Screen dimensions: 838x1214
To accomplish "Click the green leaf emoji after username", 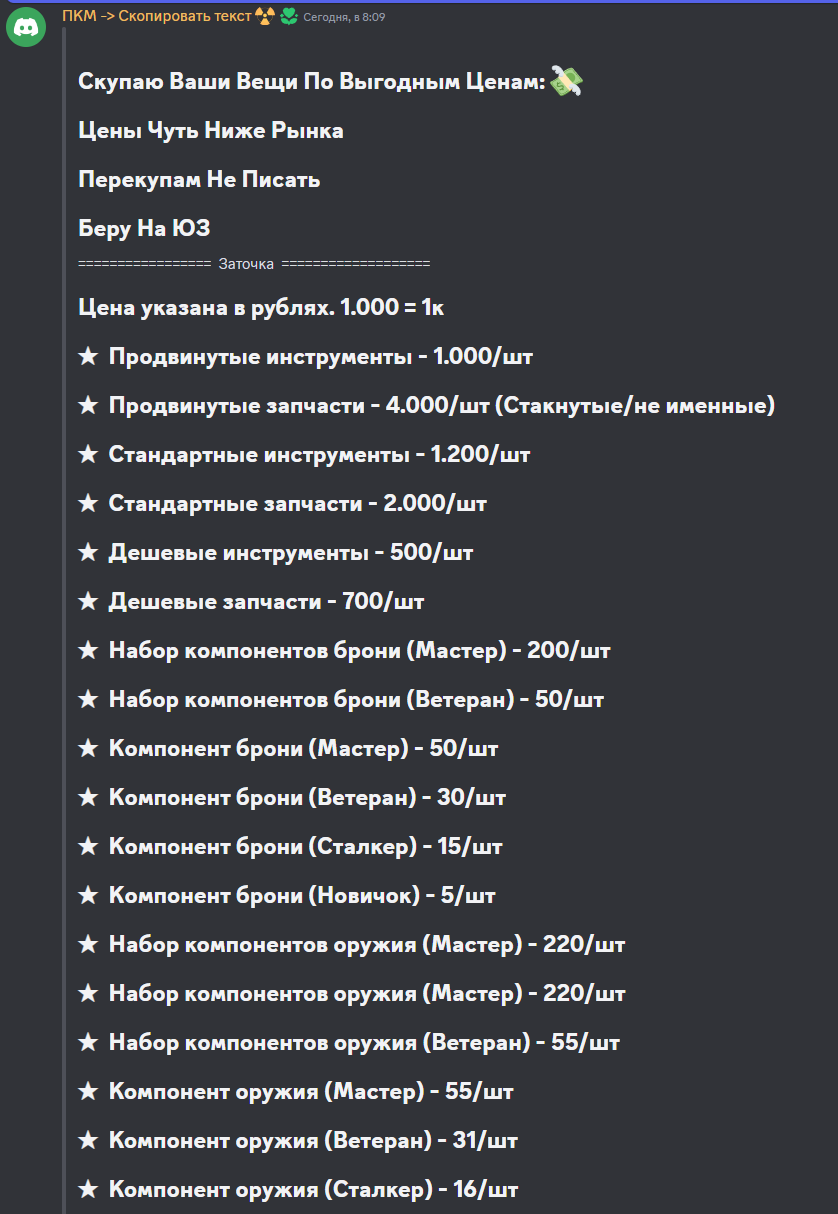I will coord(288,15).
